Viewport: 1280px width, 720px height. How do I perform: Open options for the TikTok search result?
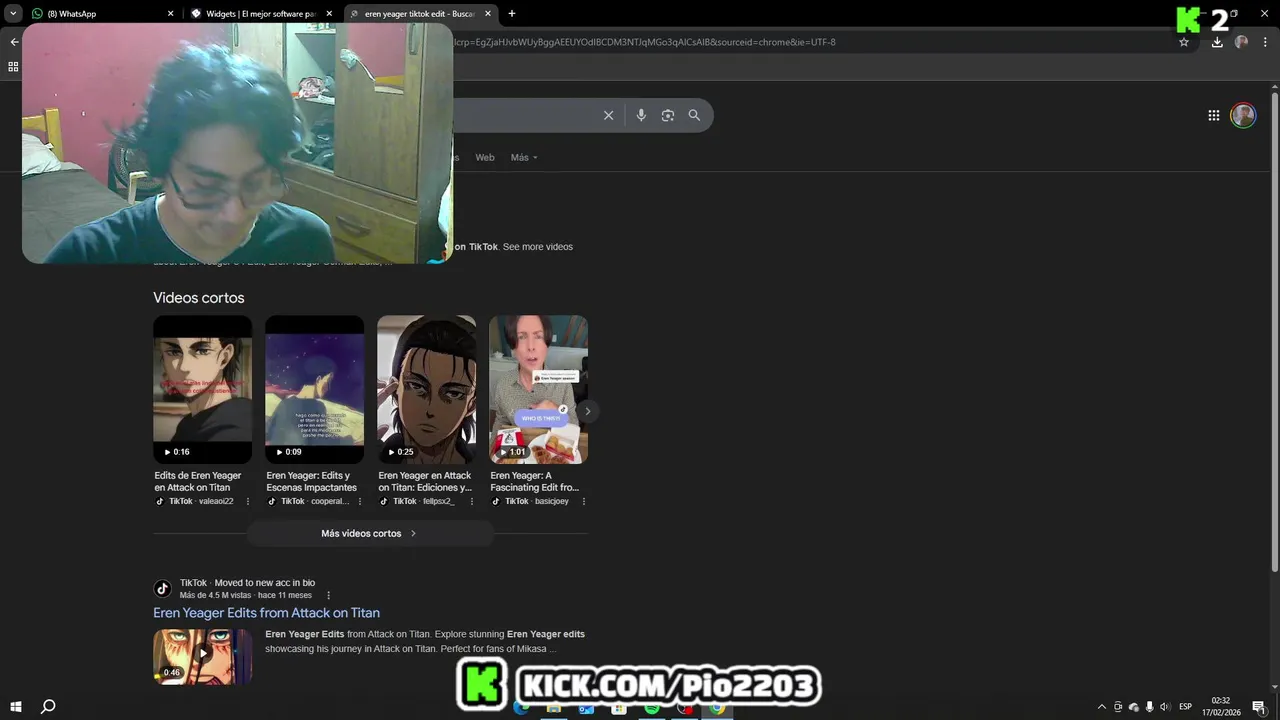pos(328,595)
